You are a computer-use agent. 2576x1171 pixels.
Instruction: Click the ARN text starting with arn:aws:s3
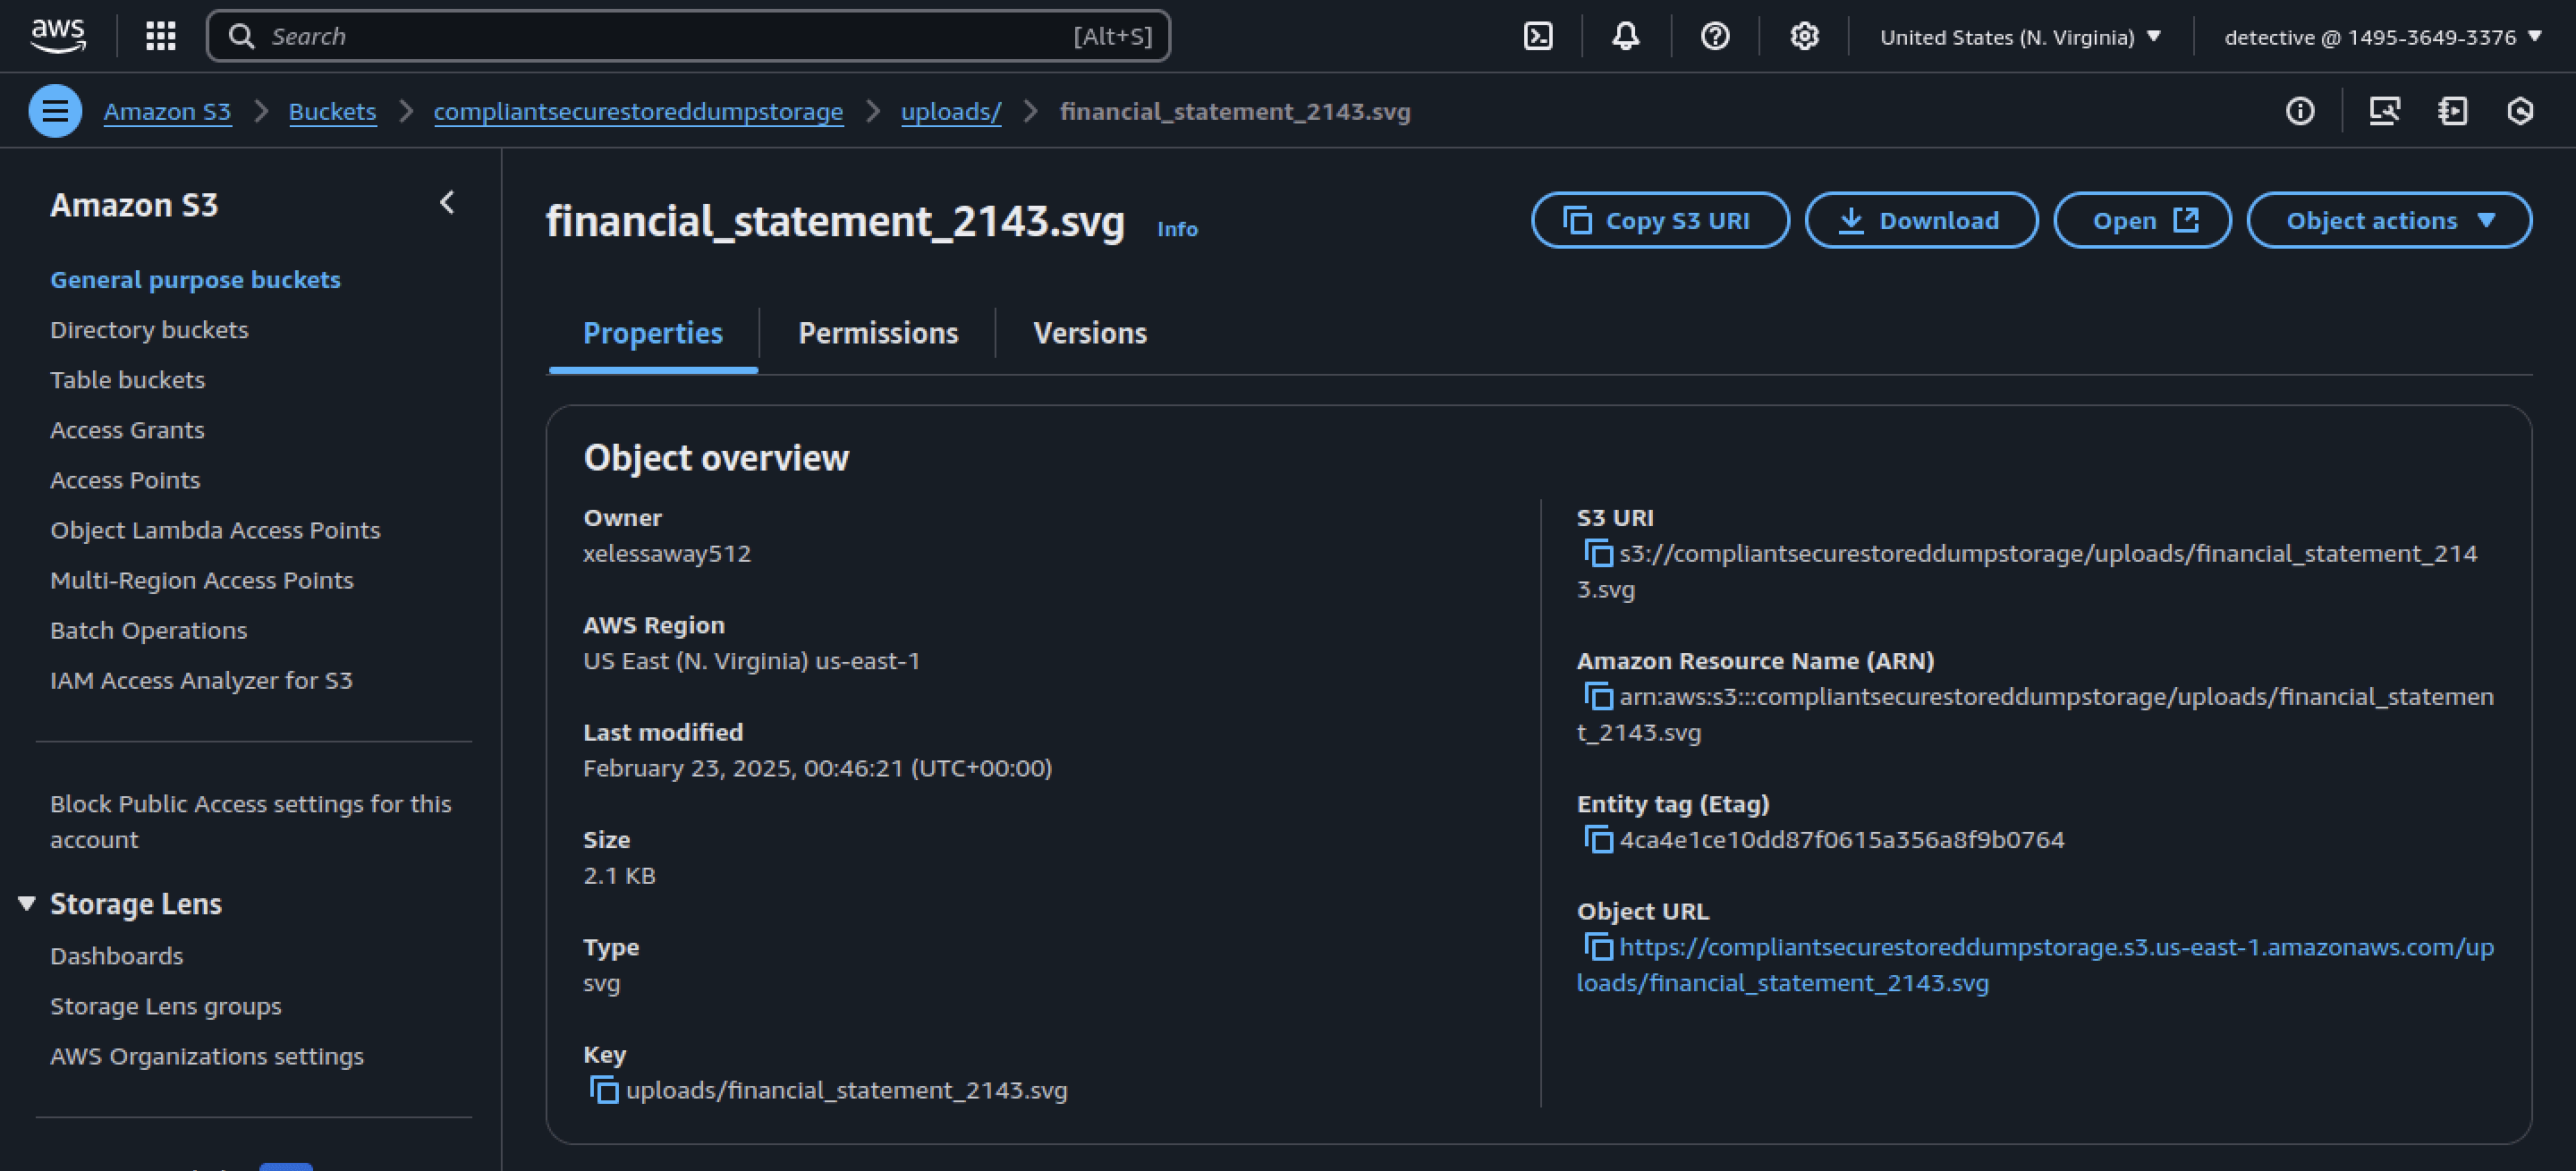tap(2035, 714)
